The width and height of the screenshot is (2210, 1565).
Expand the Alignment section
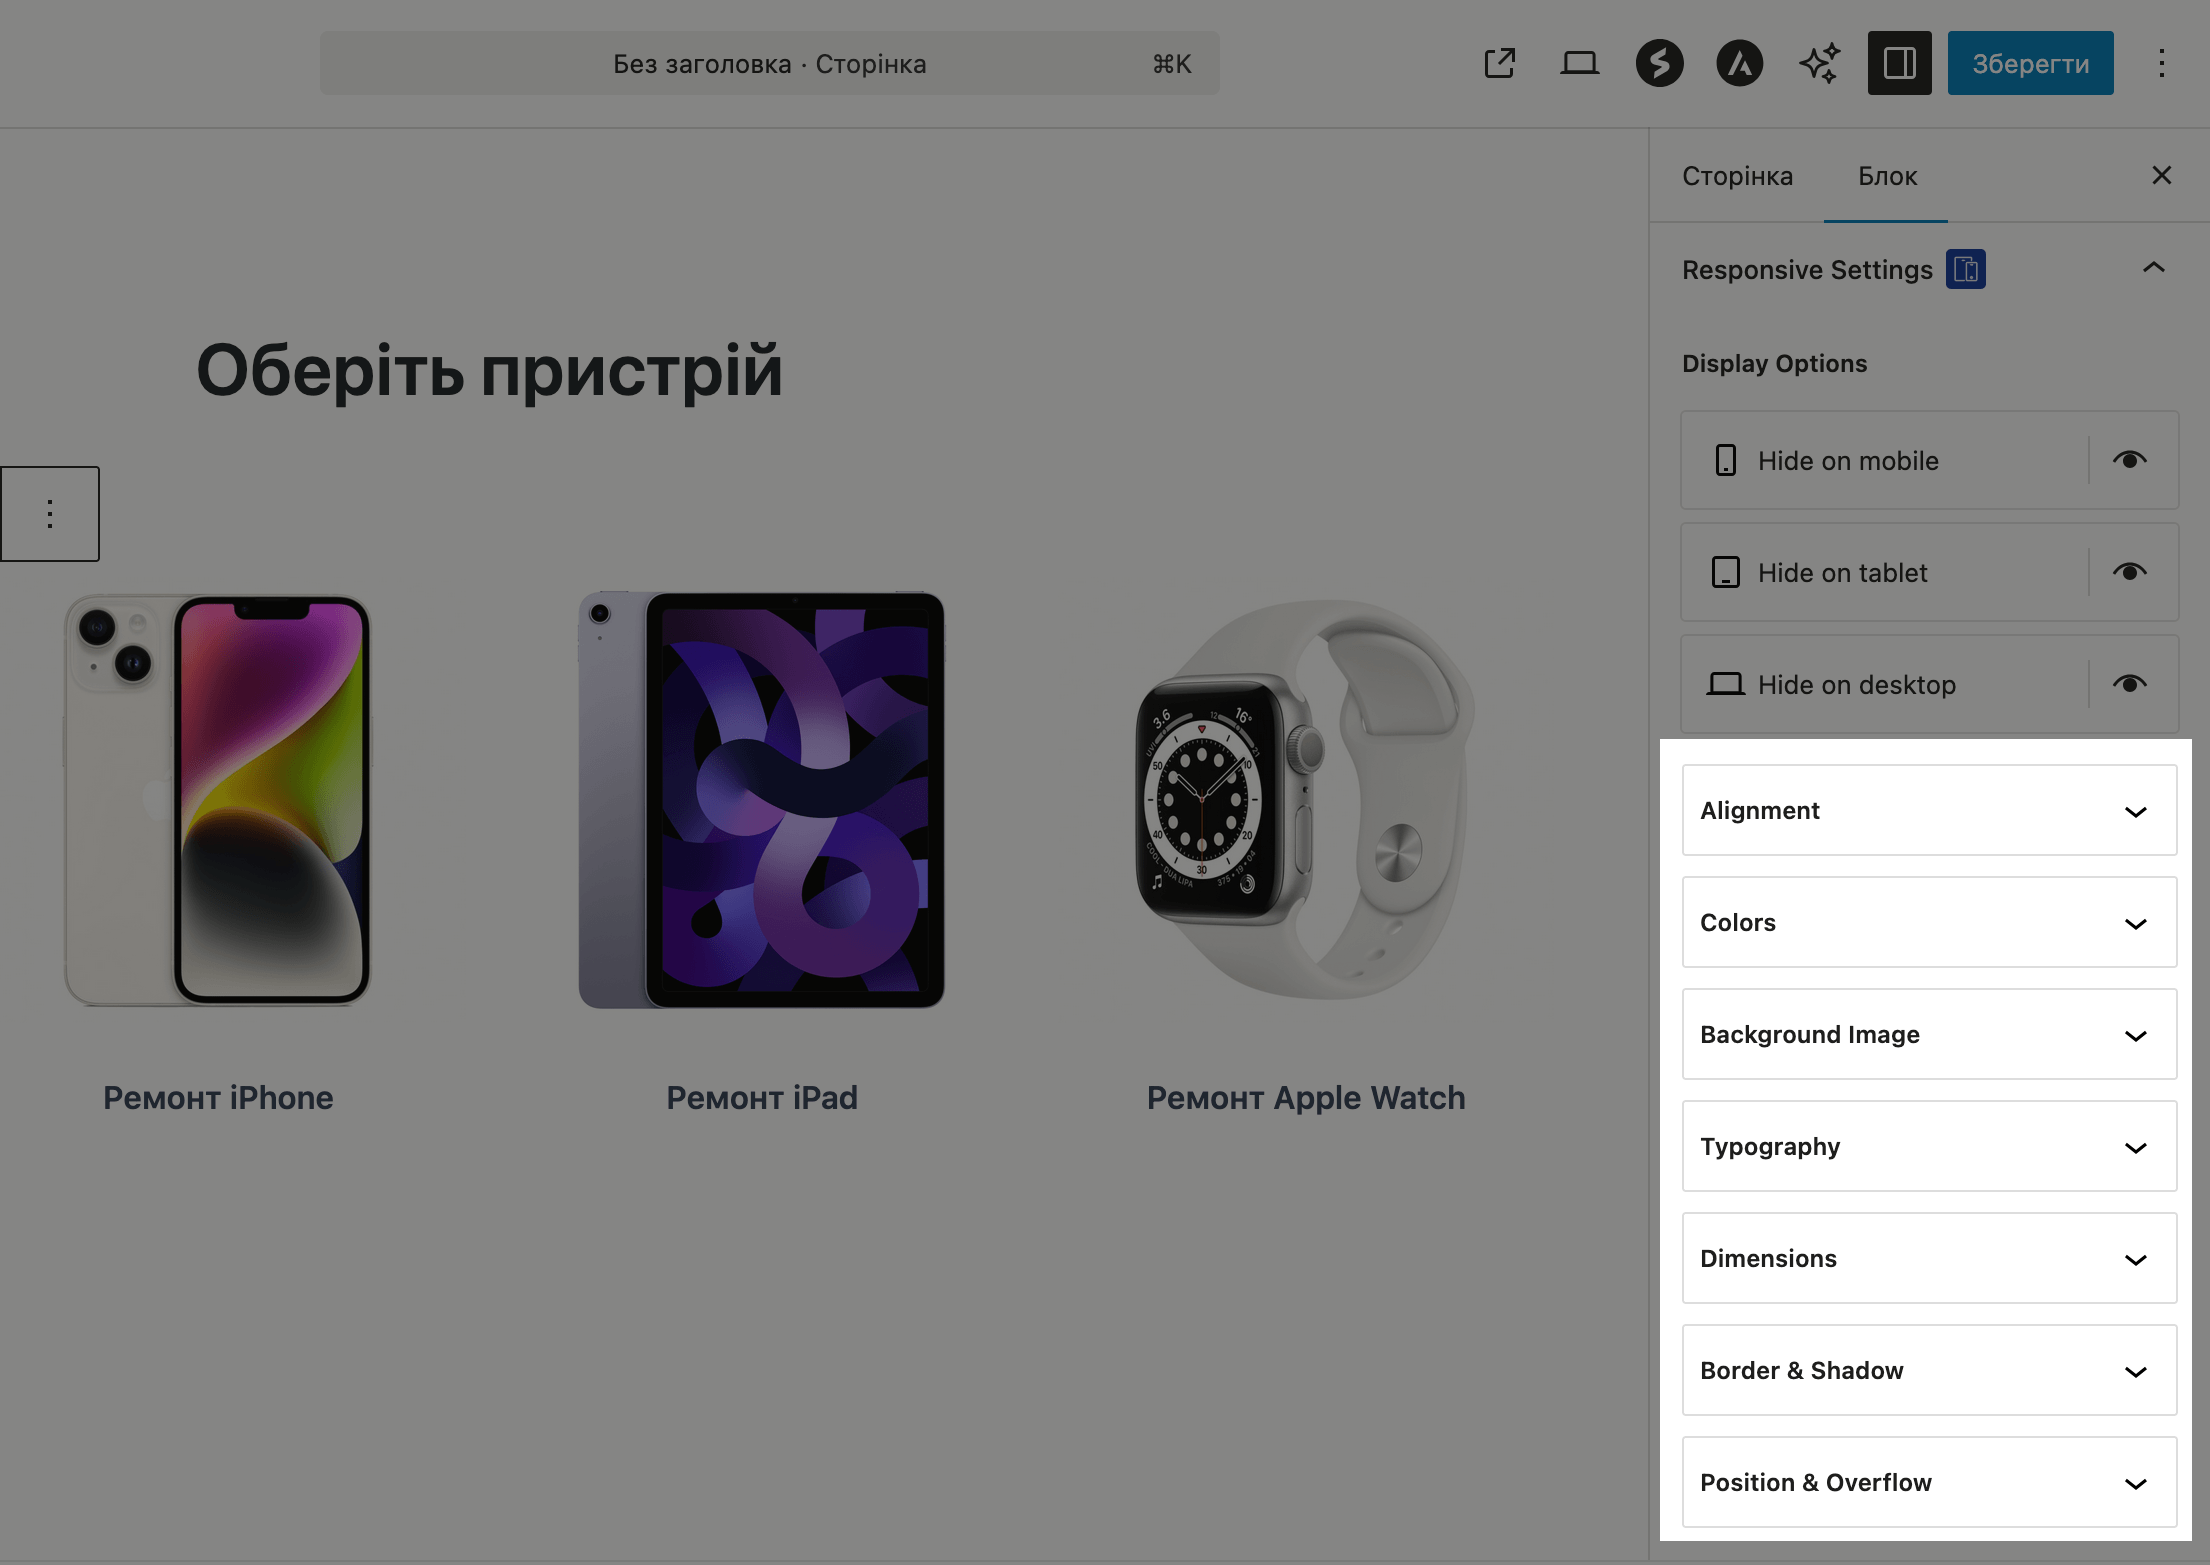point(1928,810)
